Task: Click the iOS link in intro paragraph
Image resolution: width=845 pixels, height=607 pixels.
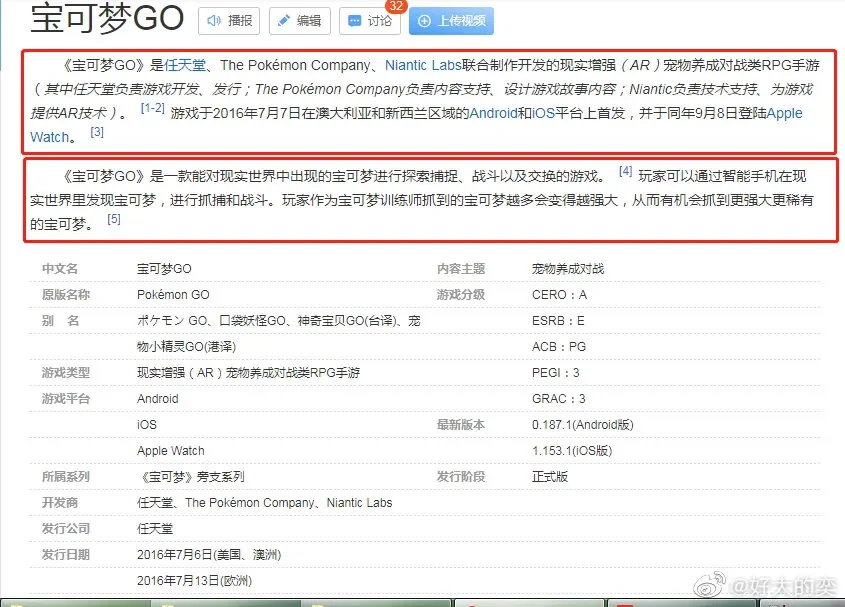Action: (x=544, y=113)
